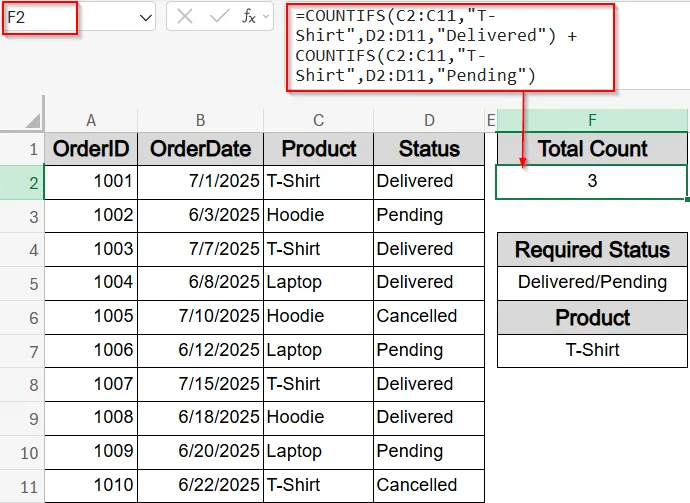This screenshot has width=690, height=503.
Task: Select row 11 header
Action: 22,486
